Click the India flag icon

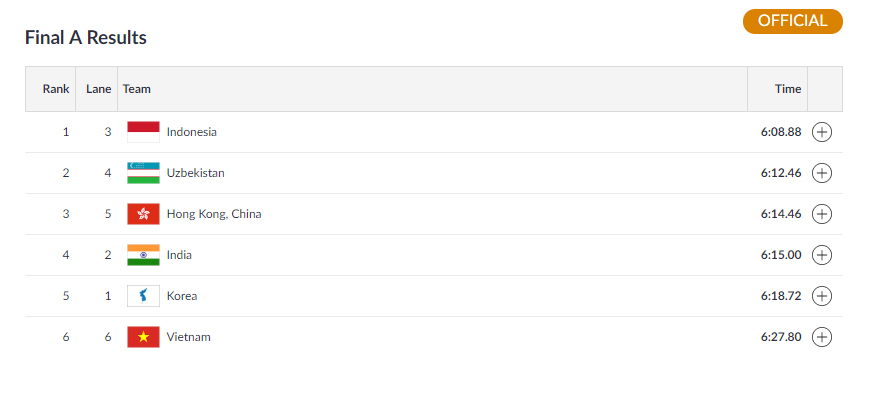143,255
